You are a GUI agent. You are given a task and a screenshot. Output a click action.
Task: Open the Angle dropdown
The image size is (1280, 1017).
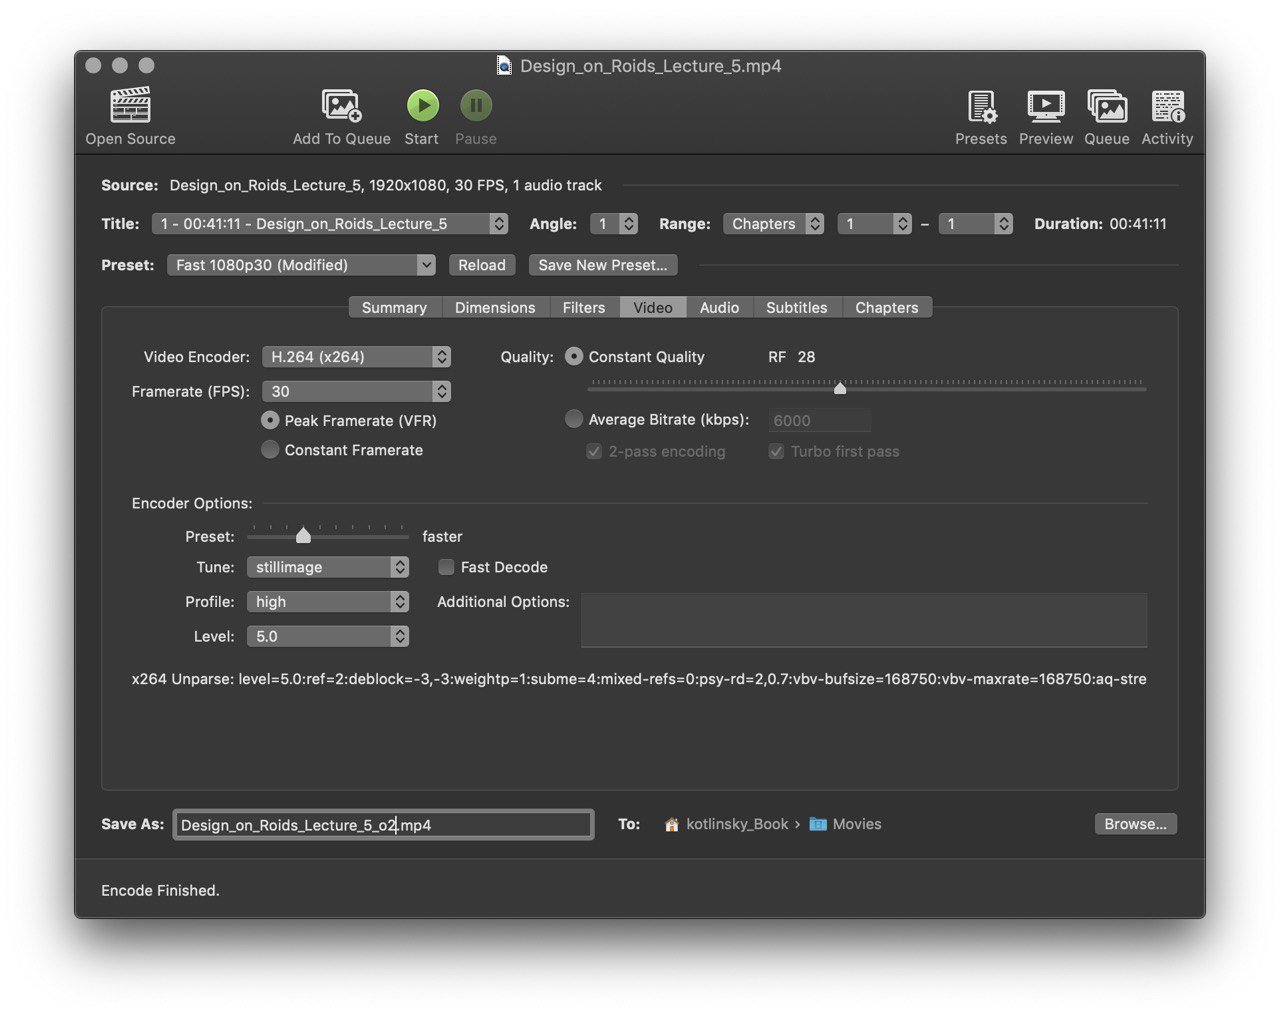[614, 224]
